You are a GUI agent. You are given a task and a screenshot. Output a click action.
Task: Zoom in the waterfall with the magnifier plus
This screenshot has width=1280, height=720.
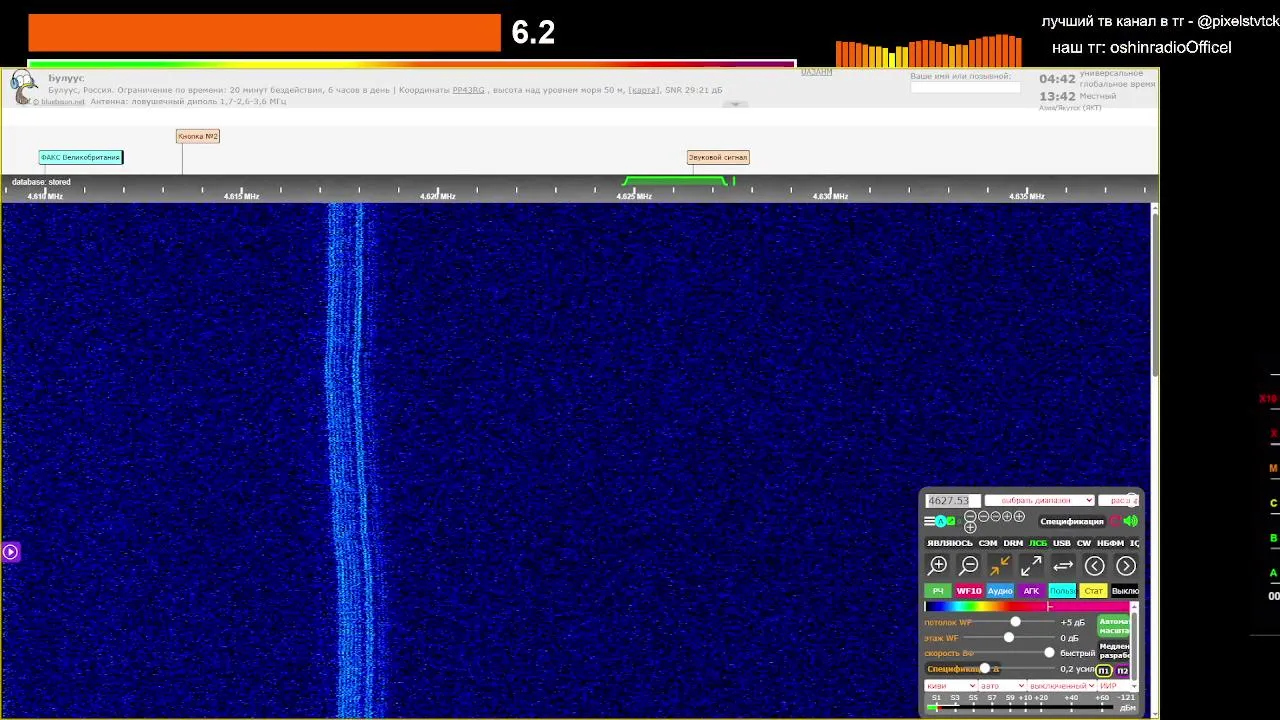(938, 566)
